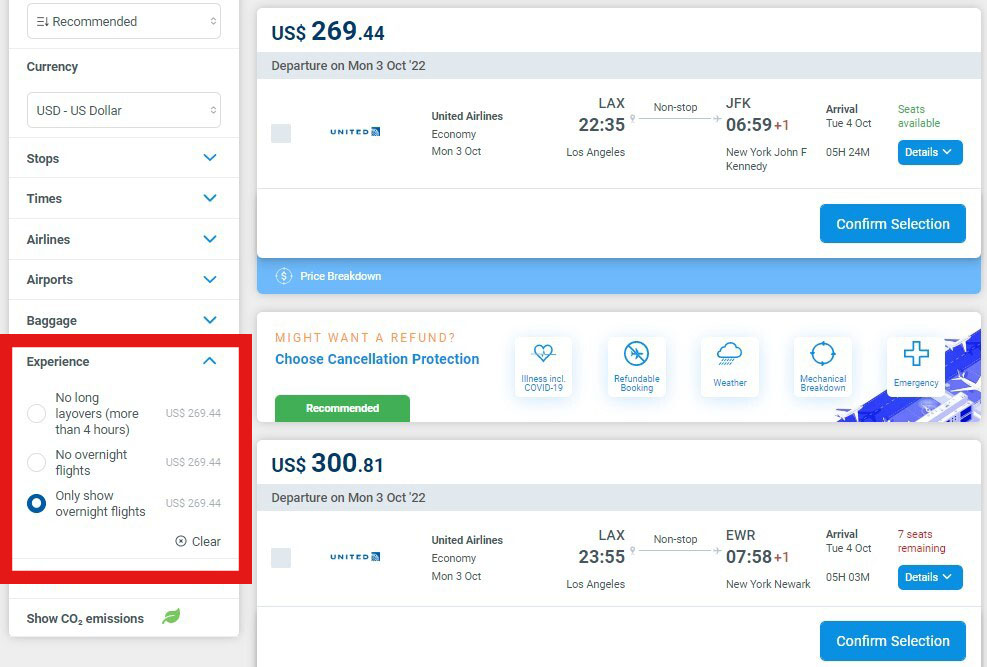Screen dimensions: 987x667
Task: Select No overnight flights radio option
Action: (x=37, y=462)
